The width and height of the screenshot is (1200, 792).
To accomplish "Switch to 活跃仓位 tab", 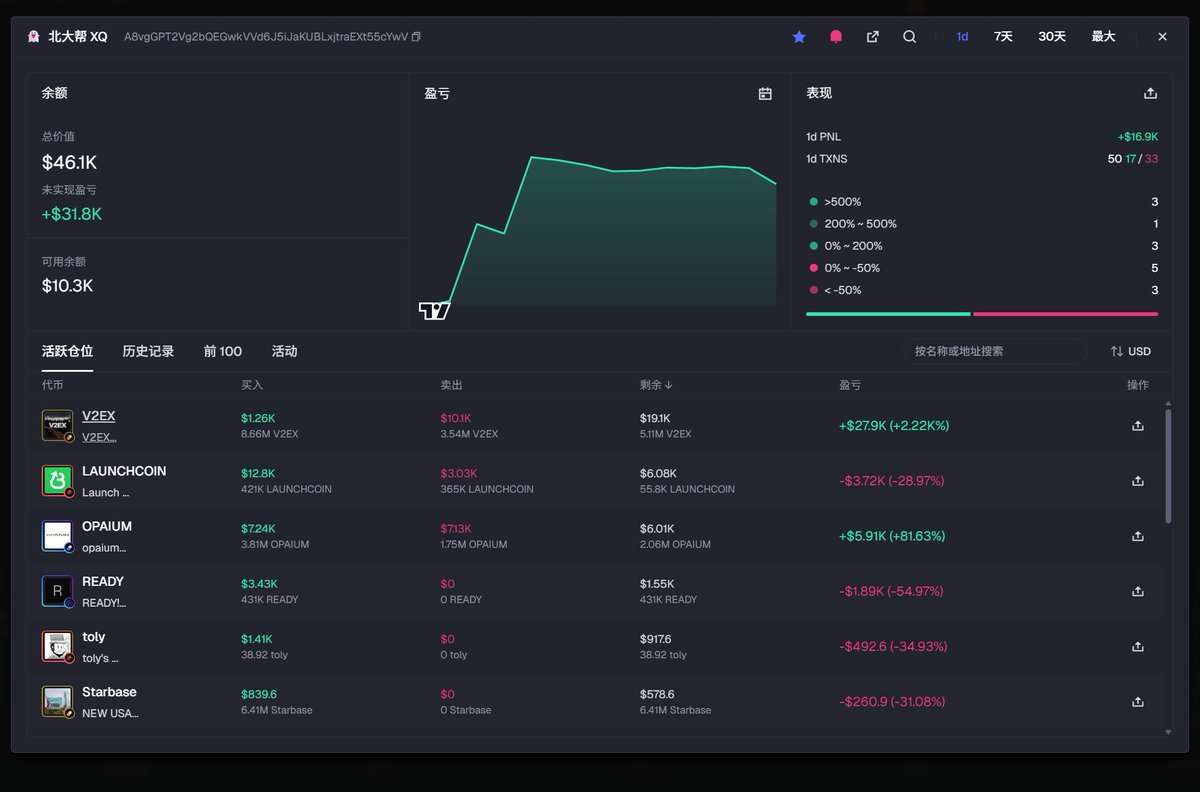I will tap(67, 351).
